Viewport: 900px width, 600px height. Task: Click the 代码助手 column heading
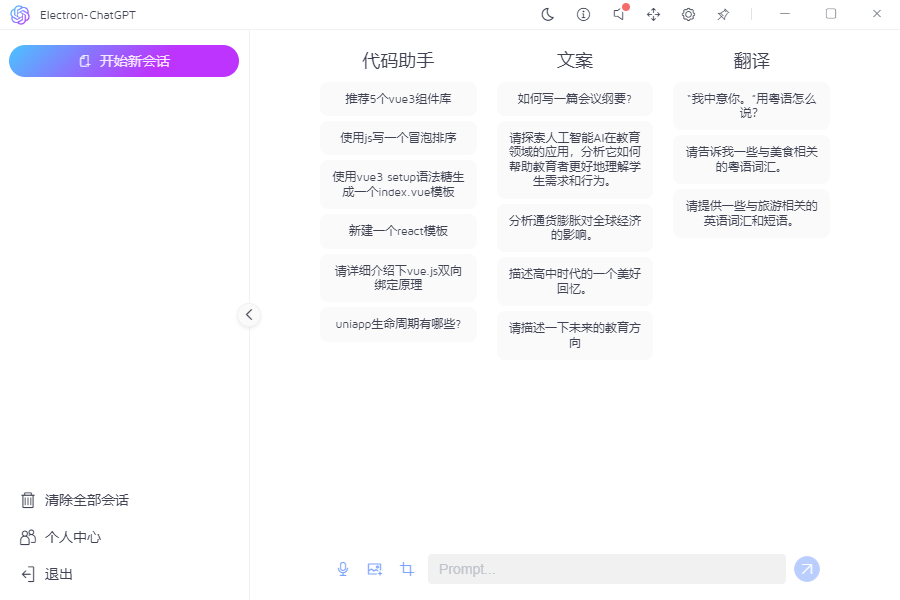[398, 60]
